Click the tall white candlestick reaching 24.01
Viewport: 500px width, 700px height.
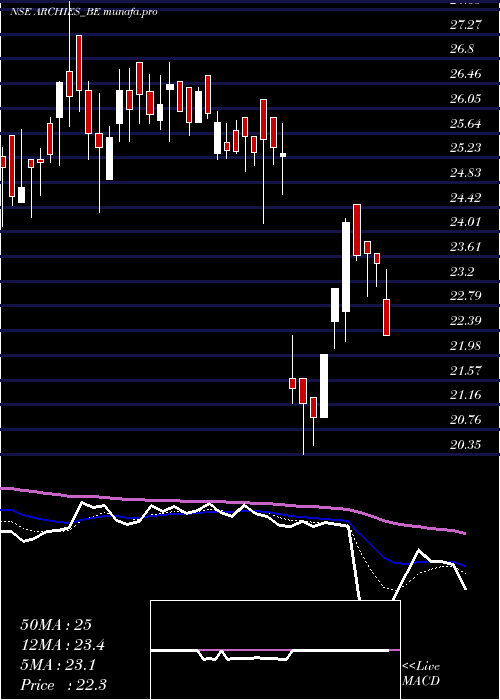pyautogui.click(x=346, y=267)
